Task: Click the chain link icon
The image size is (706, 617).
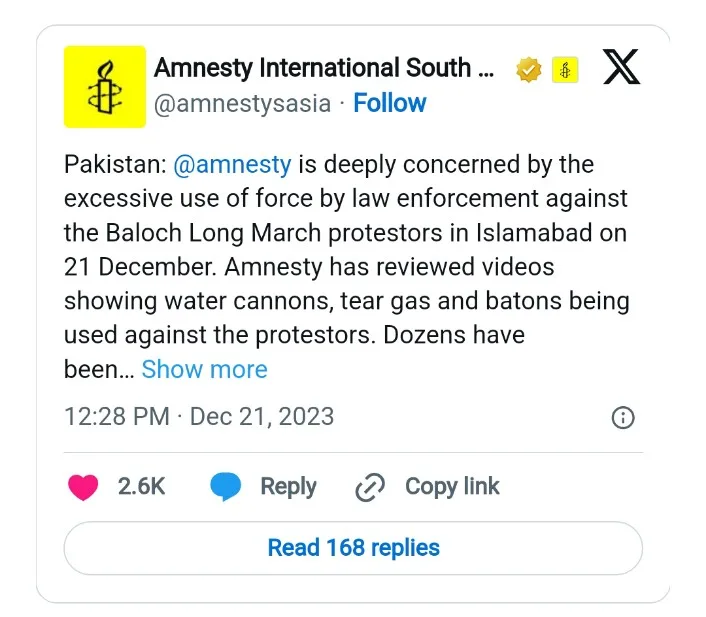Action: click(x=370, y=487)
